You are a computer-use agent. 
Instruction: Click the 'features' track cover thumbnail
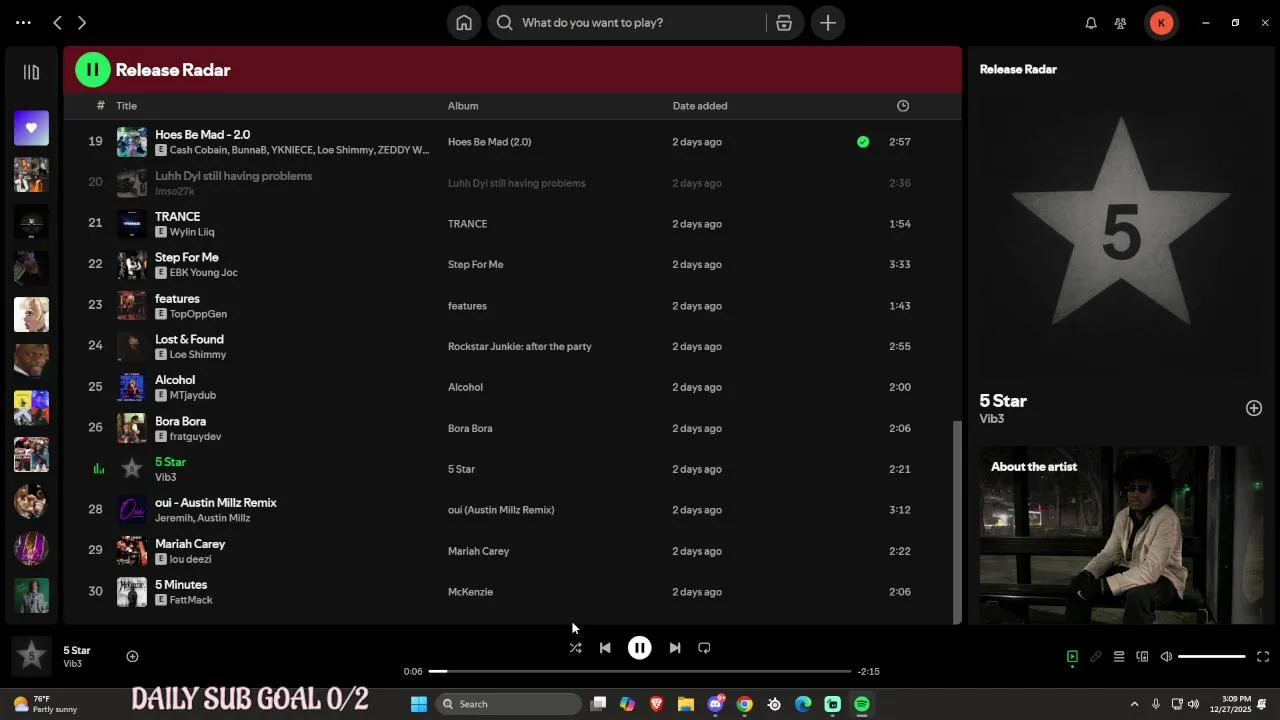pyautogui.click(x=132, y=305)
